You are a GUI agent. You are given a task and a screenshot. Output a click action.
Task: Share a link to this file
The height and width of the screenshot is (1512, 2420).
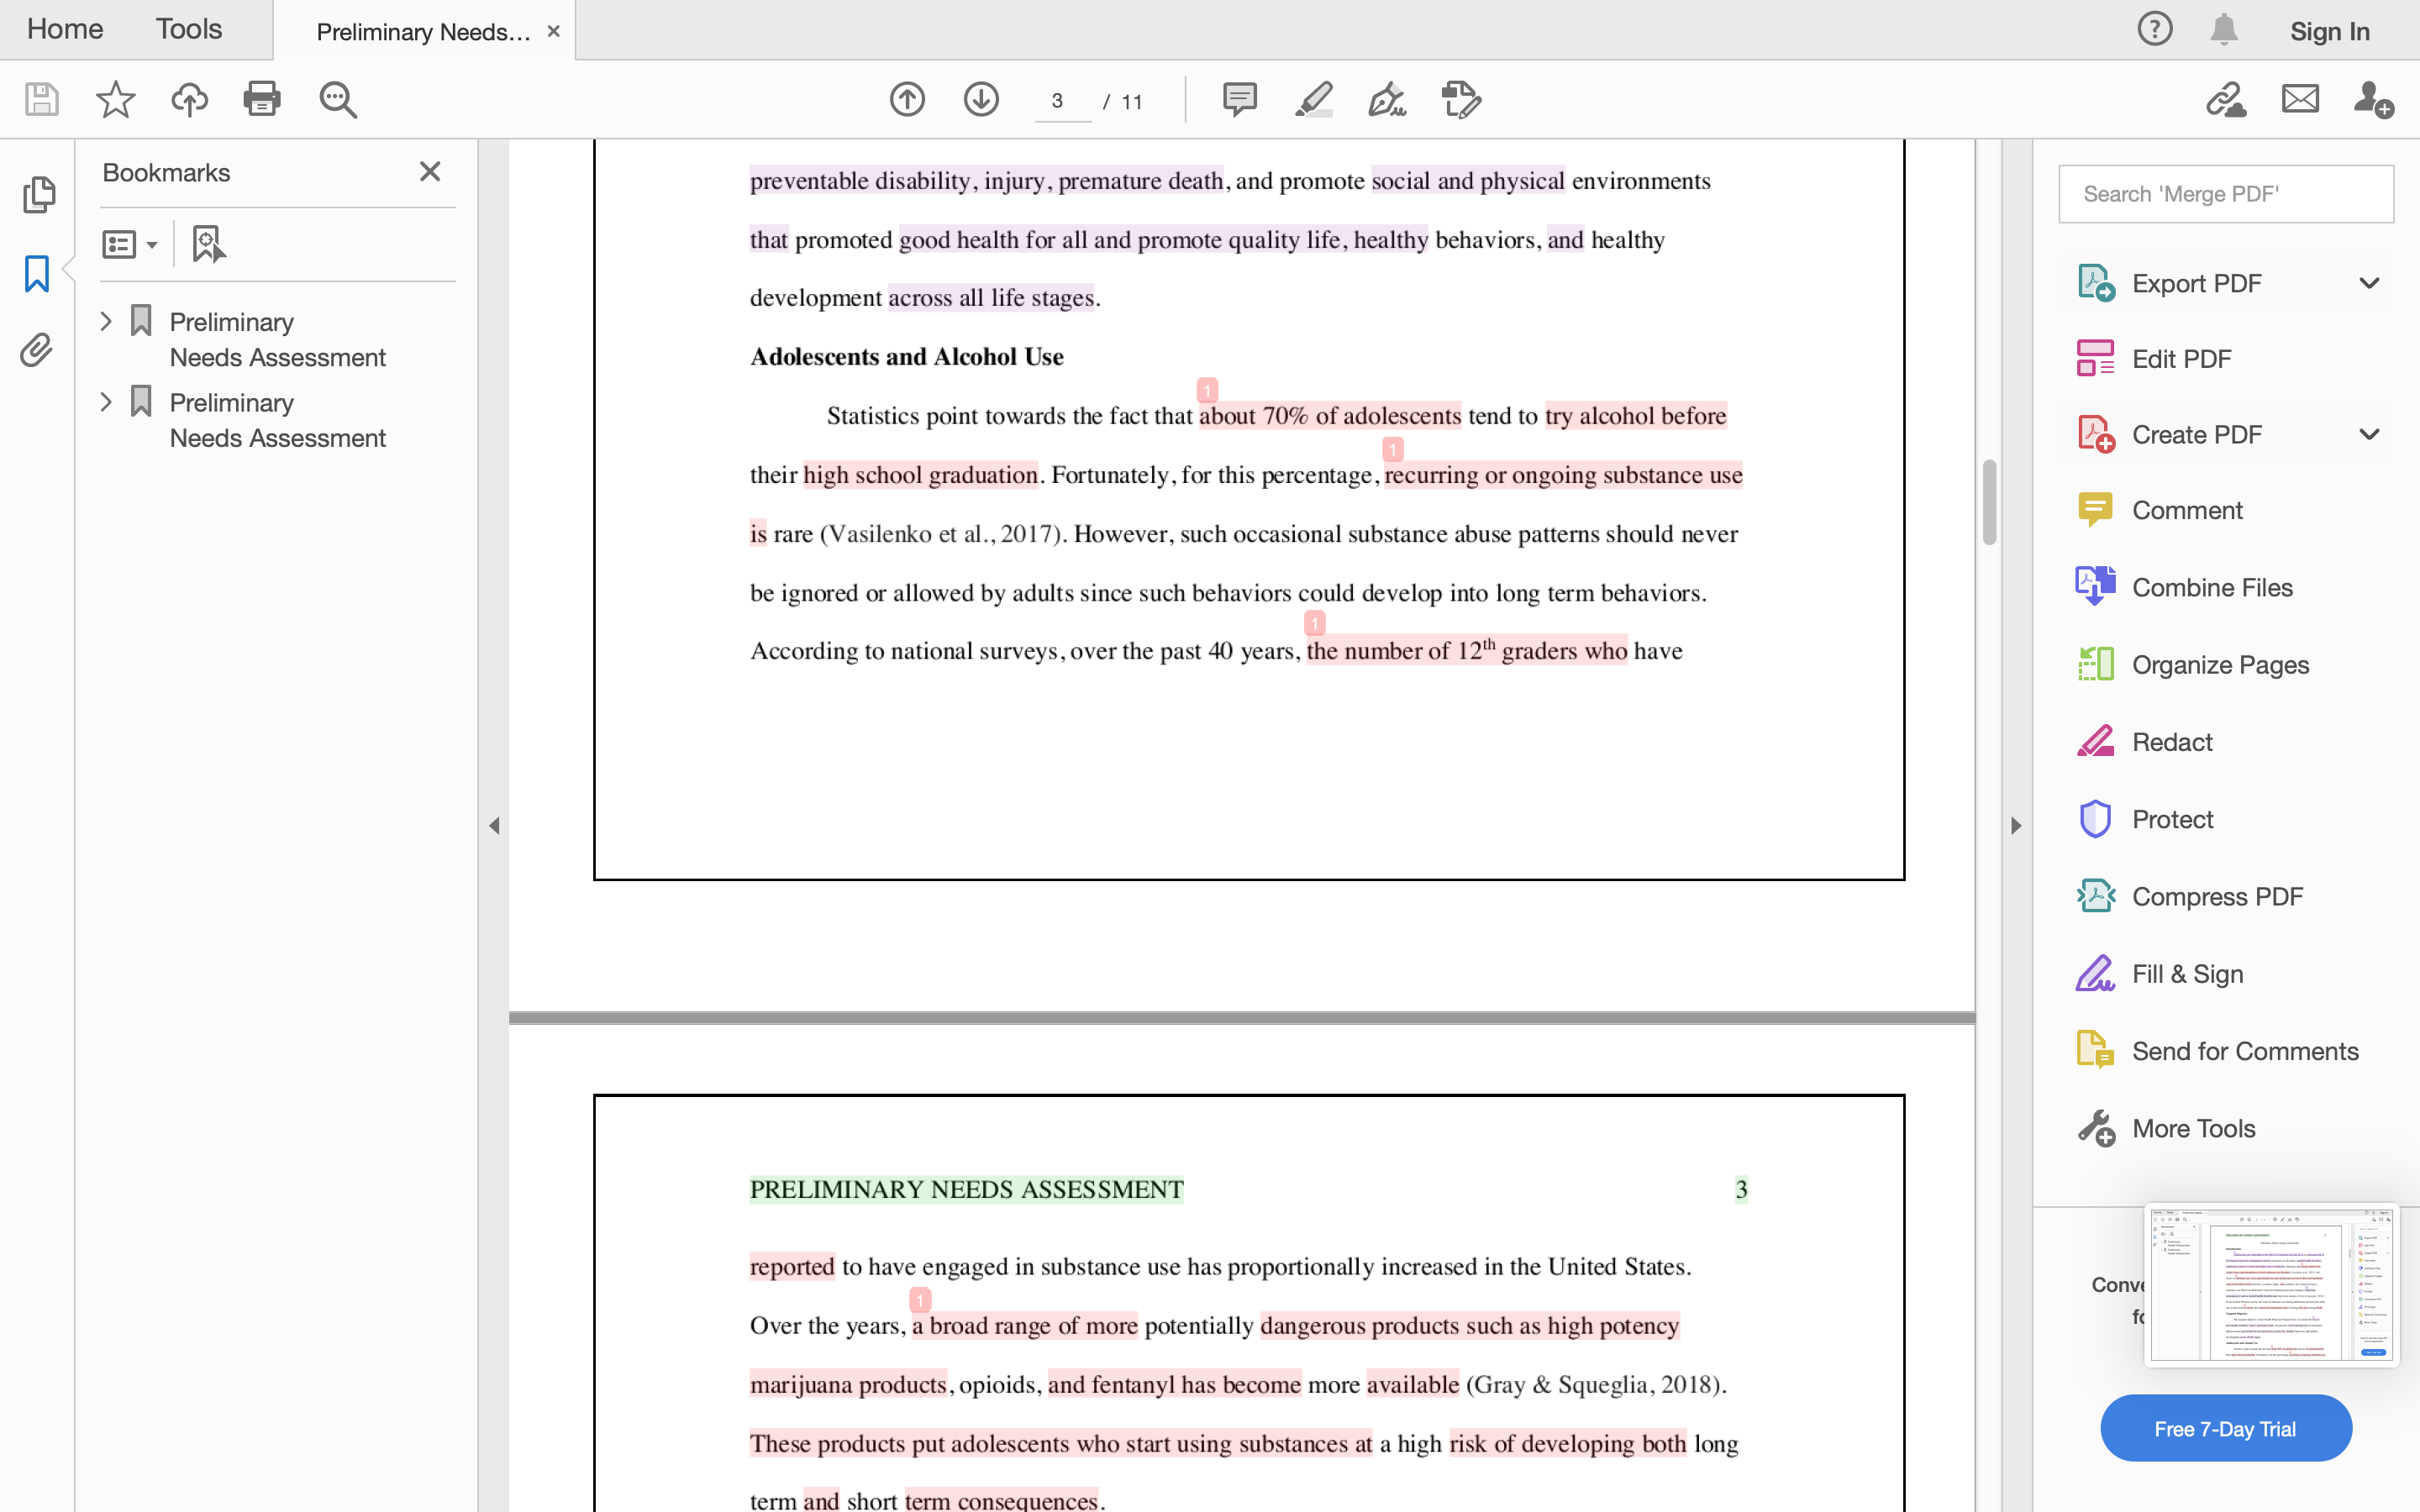click(x=2226, y=99)
